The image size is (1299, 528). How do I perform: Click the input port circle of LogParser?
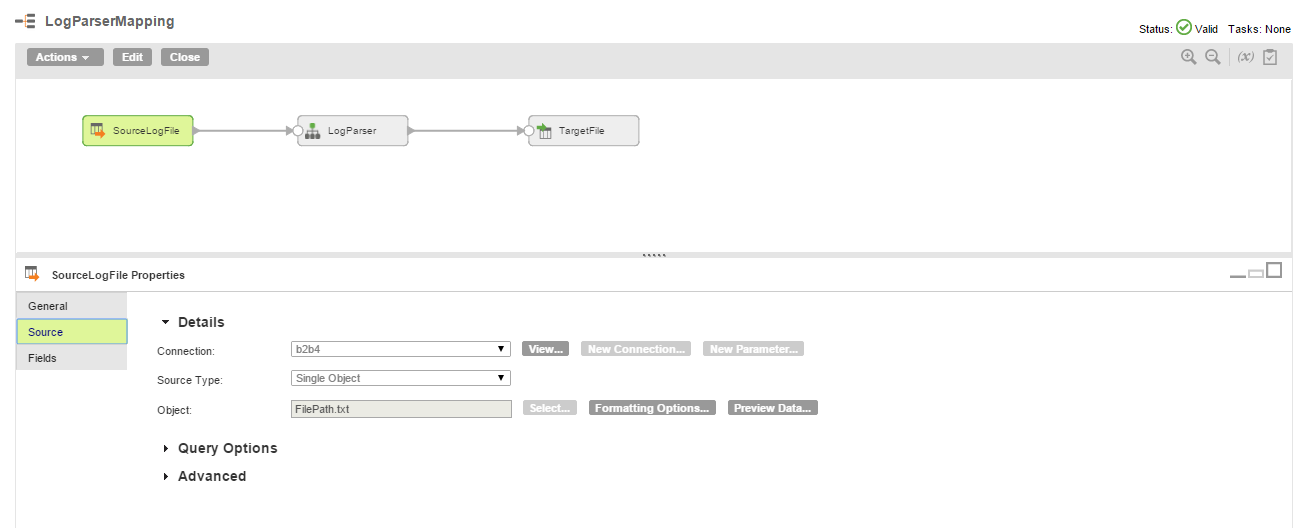[x=297, y=130]
